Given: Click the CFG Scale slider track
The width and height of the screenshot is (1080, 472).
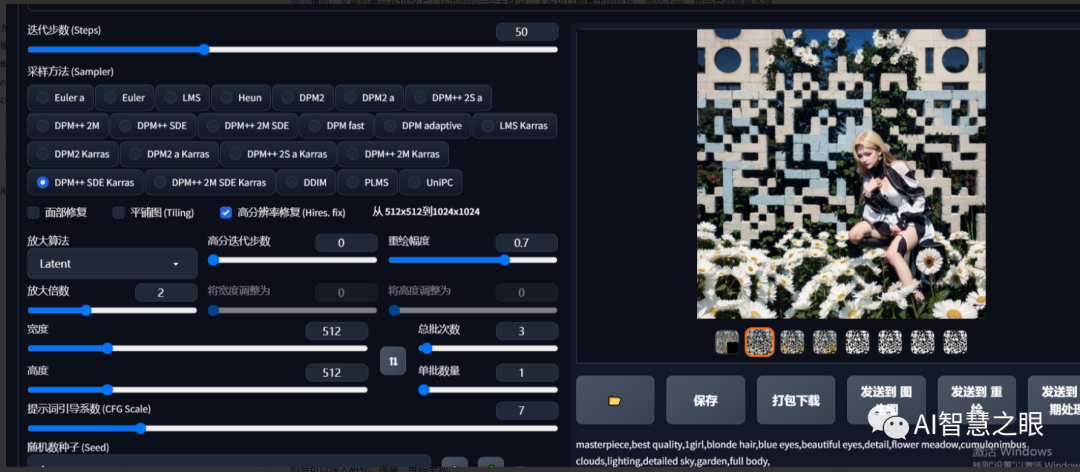Looking at the screenshot, I should pyautogui.click(x=293, y=428).
